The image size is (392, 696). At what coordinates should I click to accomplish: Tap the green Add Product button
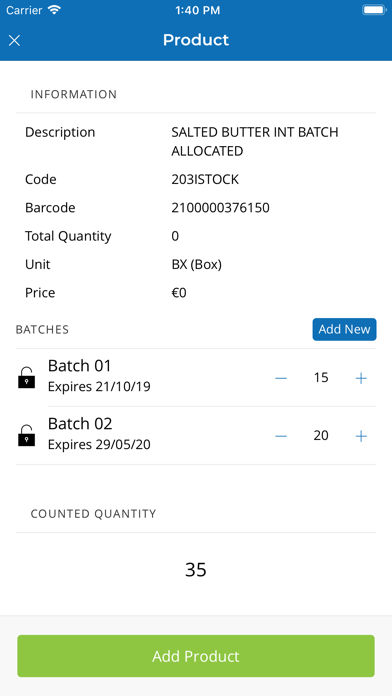click(196, 656)
